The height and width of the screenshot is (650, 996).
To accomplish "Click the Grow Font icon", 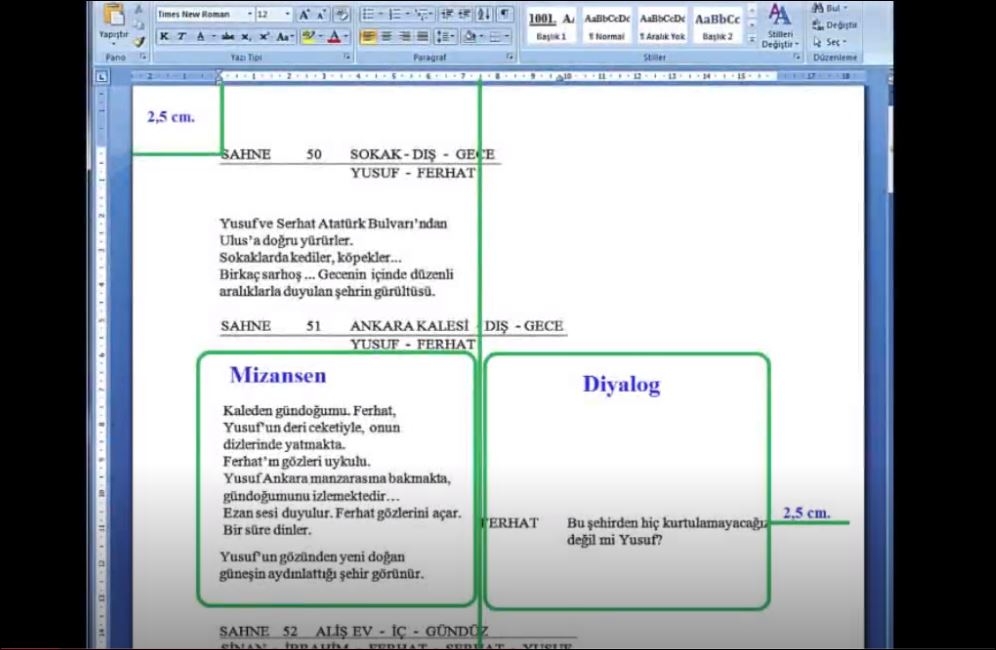I will (x=305, y=15).
